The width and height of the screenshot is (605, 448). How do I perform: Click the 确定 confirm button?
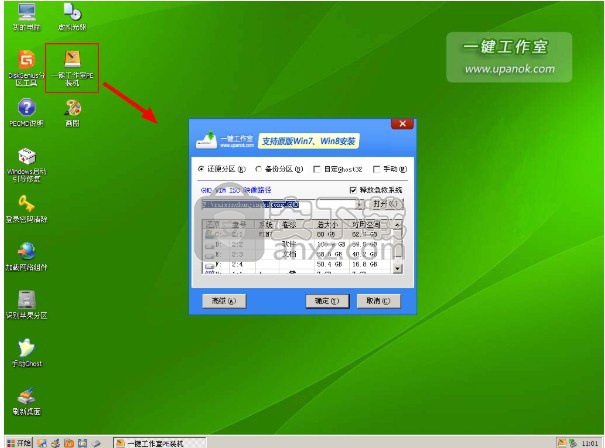(327, 301)
